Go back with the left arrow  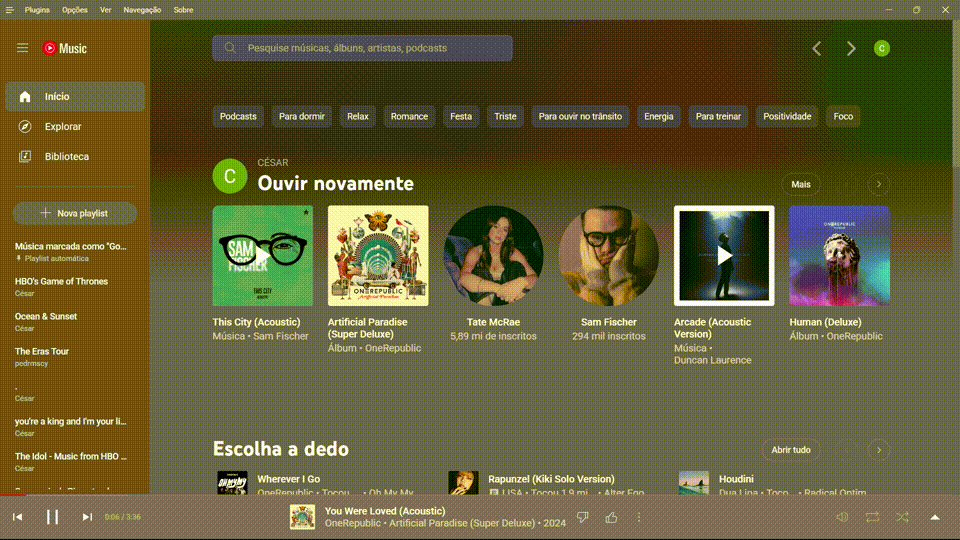817,48
